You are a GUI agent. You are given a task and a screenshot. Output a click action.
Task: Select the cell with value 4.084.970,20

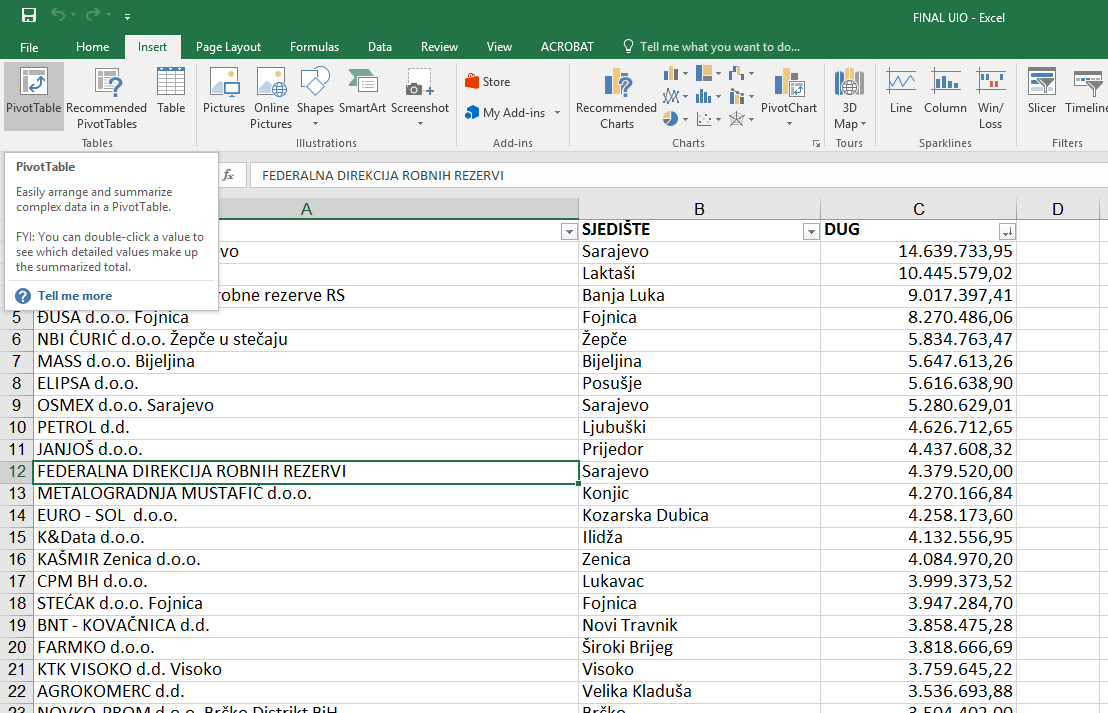pos(918,559)
